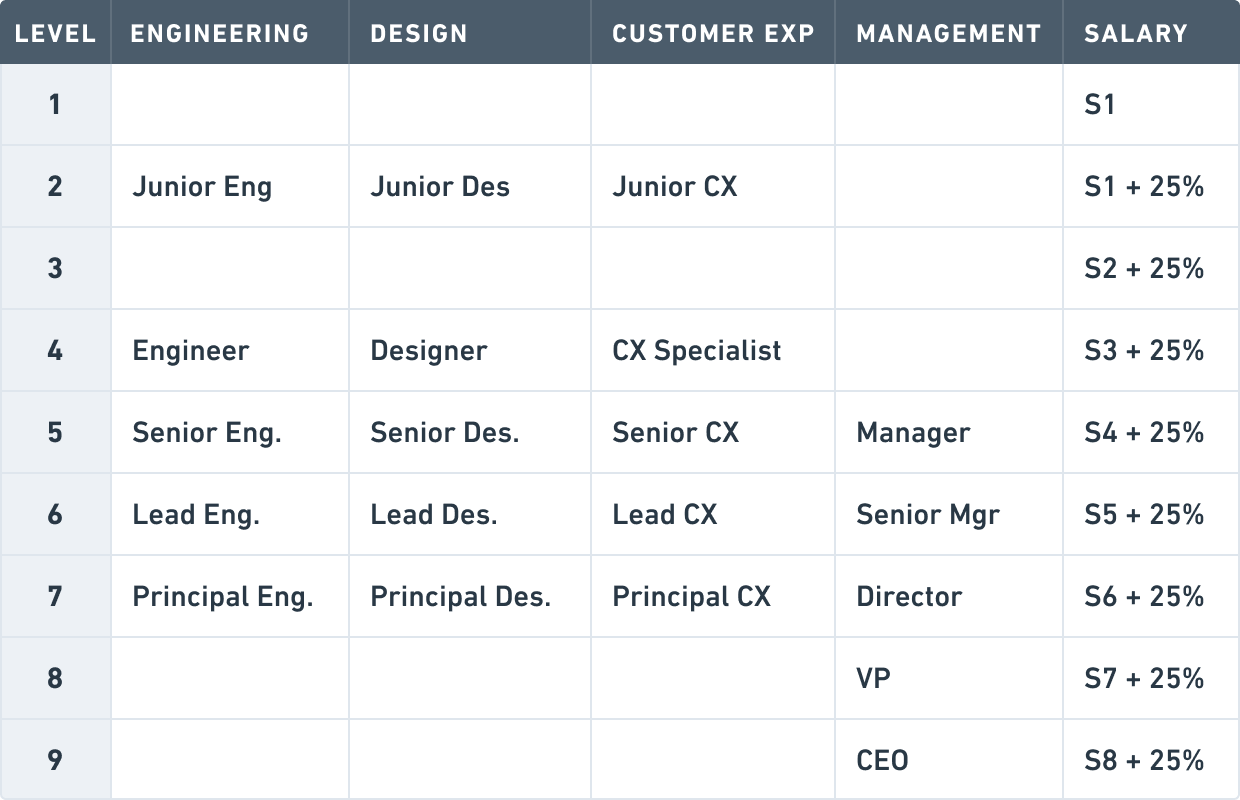Click the Senior Mgr cell

click(928, 515)
